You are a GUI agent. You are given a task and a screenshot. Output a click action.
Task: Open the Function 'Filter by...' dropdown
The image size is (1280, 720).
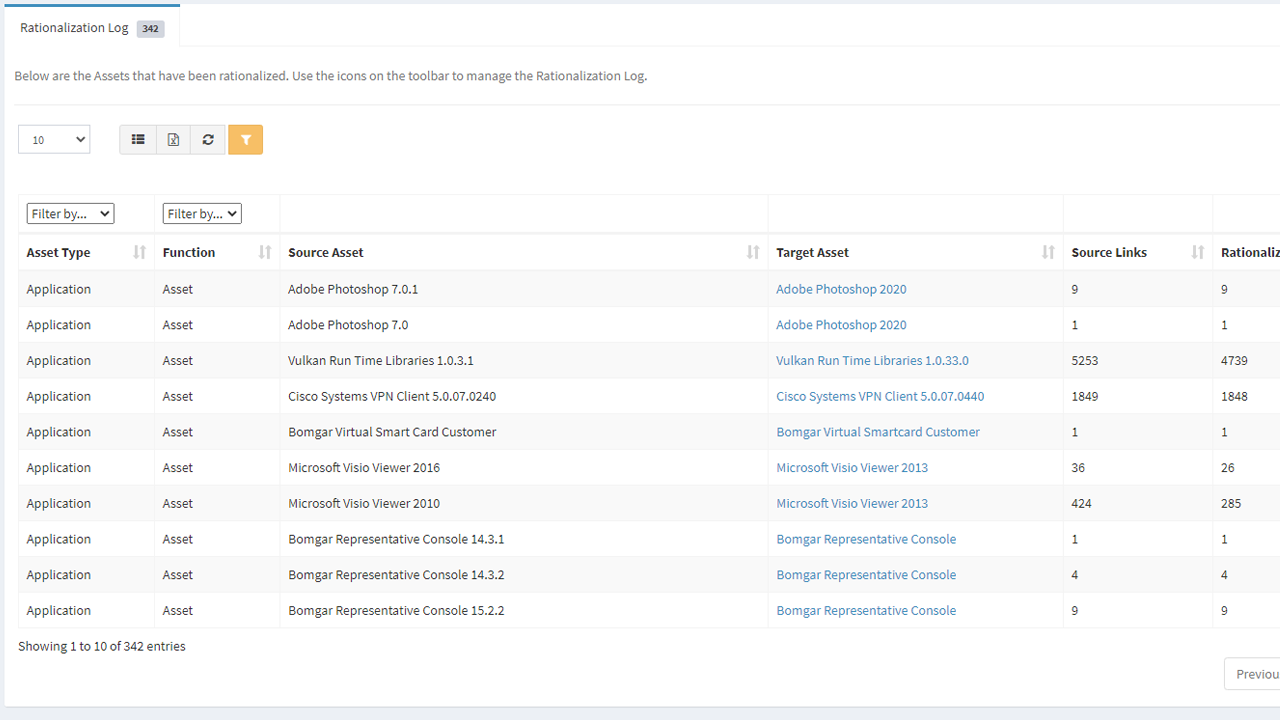pos(202,214)
